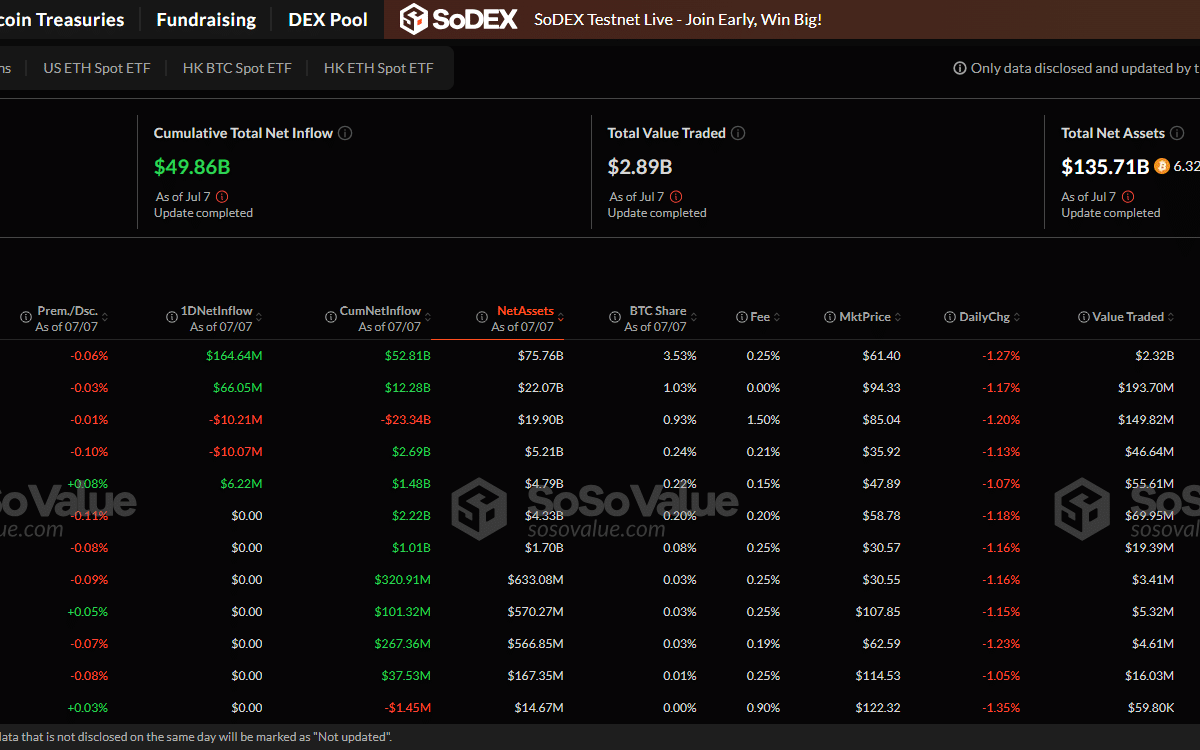Open HK ETH Spot ETF tab

tap(378, 68)
